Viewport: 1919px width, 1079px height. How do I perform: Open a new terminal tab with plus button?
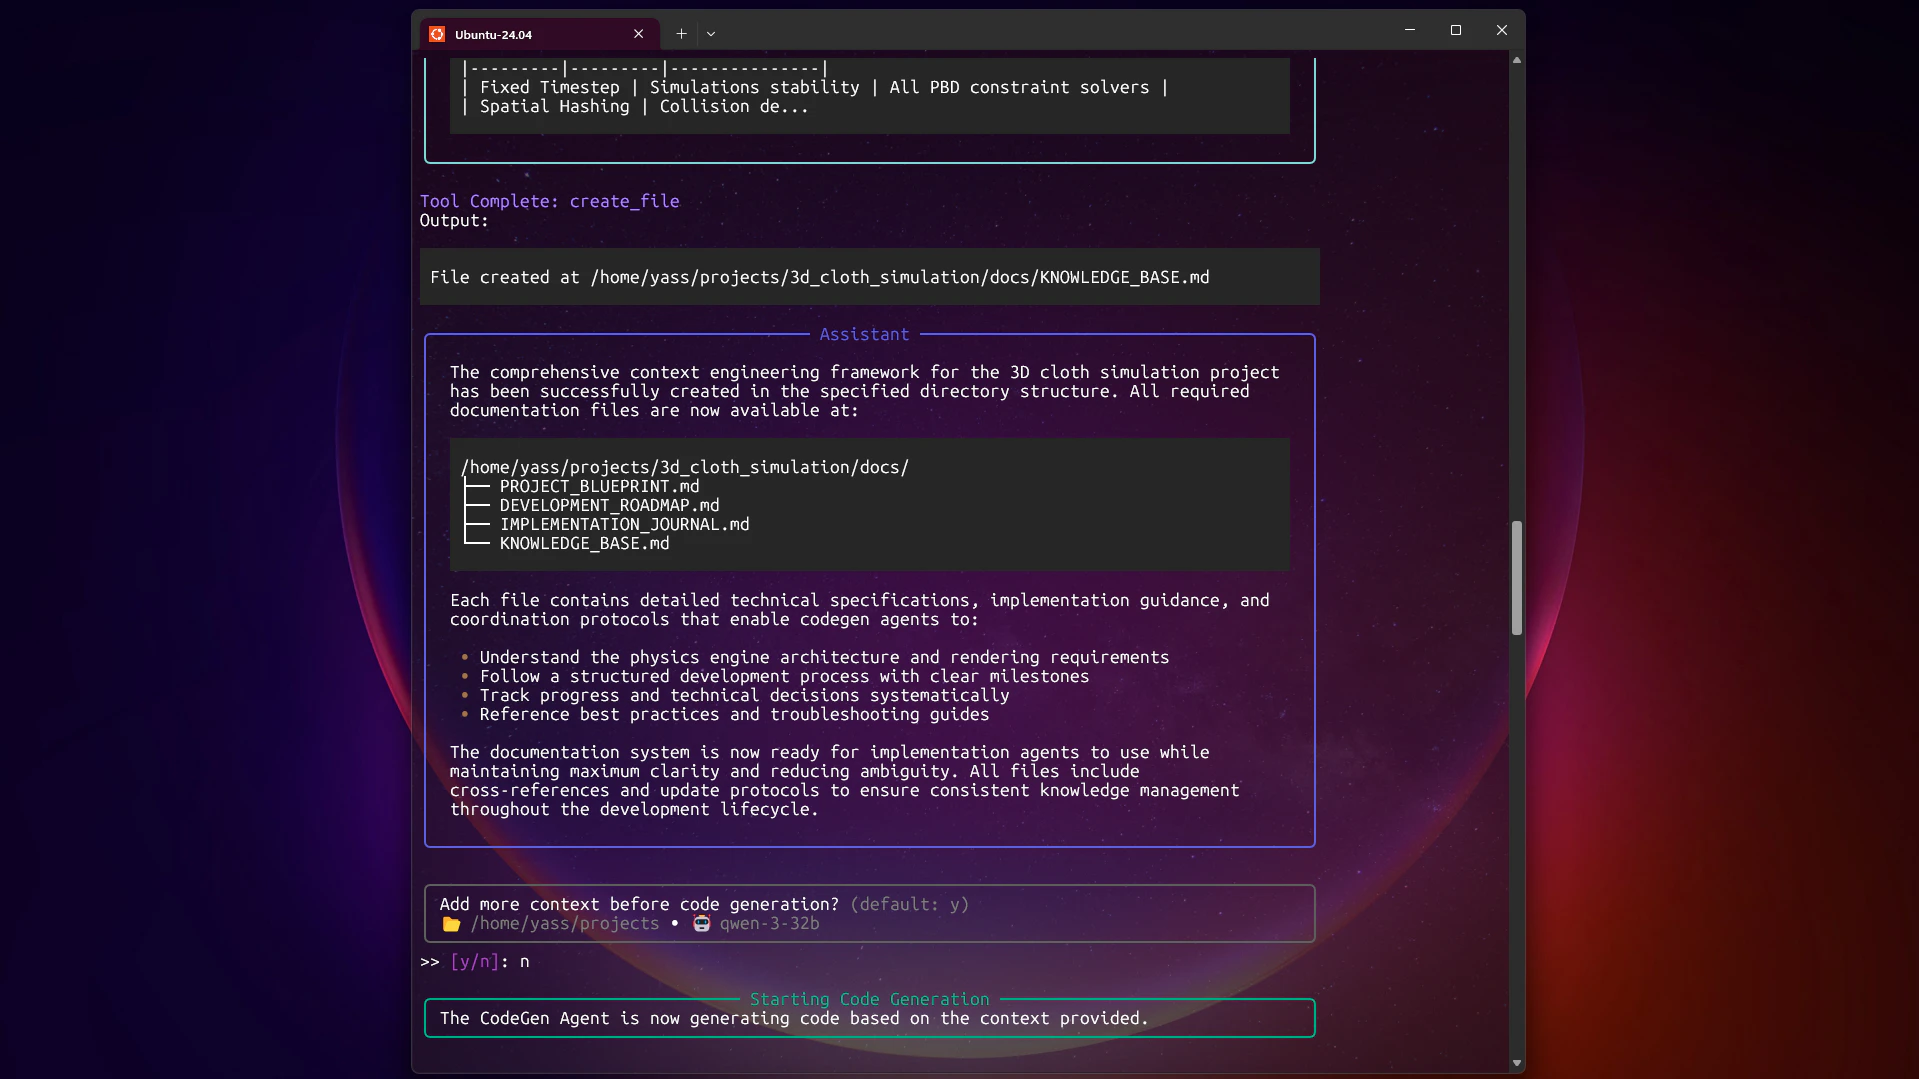pos(681,34)
